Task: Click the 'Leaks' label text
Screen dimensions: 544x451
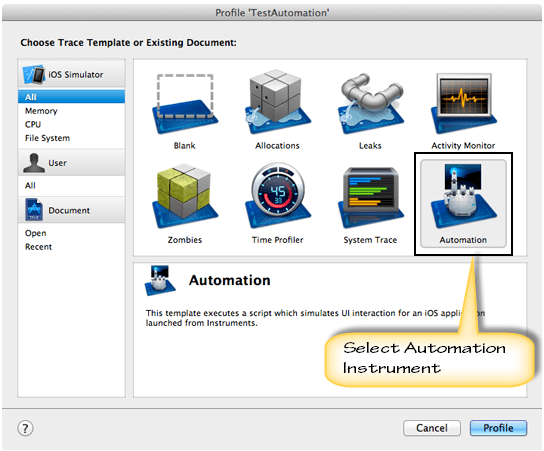Action: coord(370,145)
